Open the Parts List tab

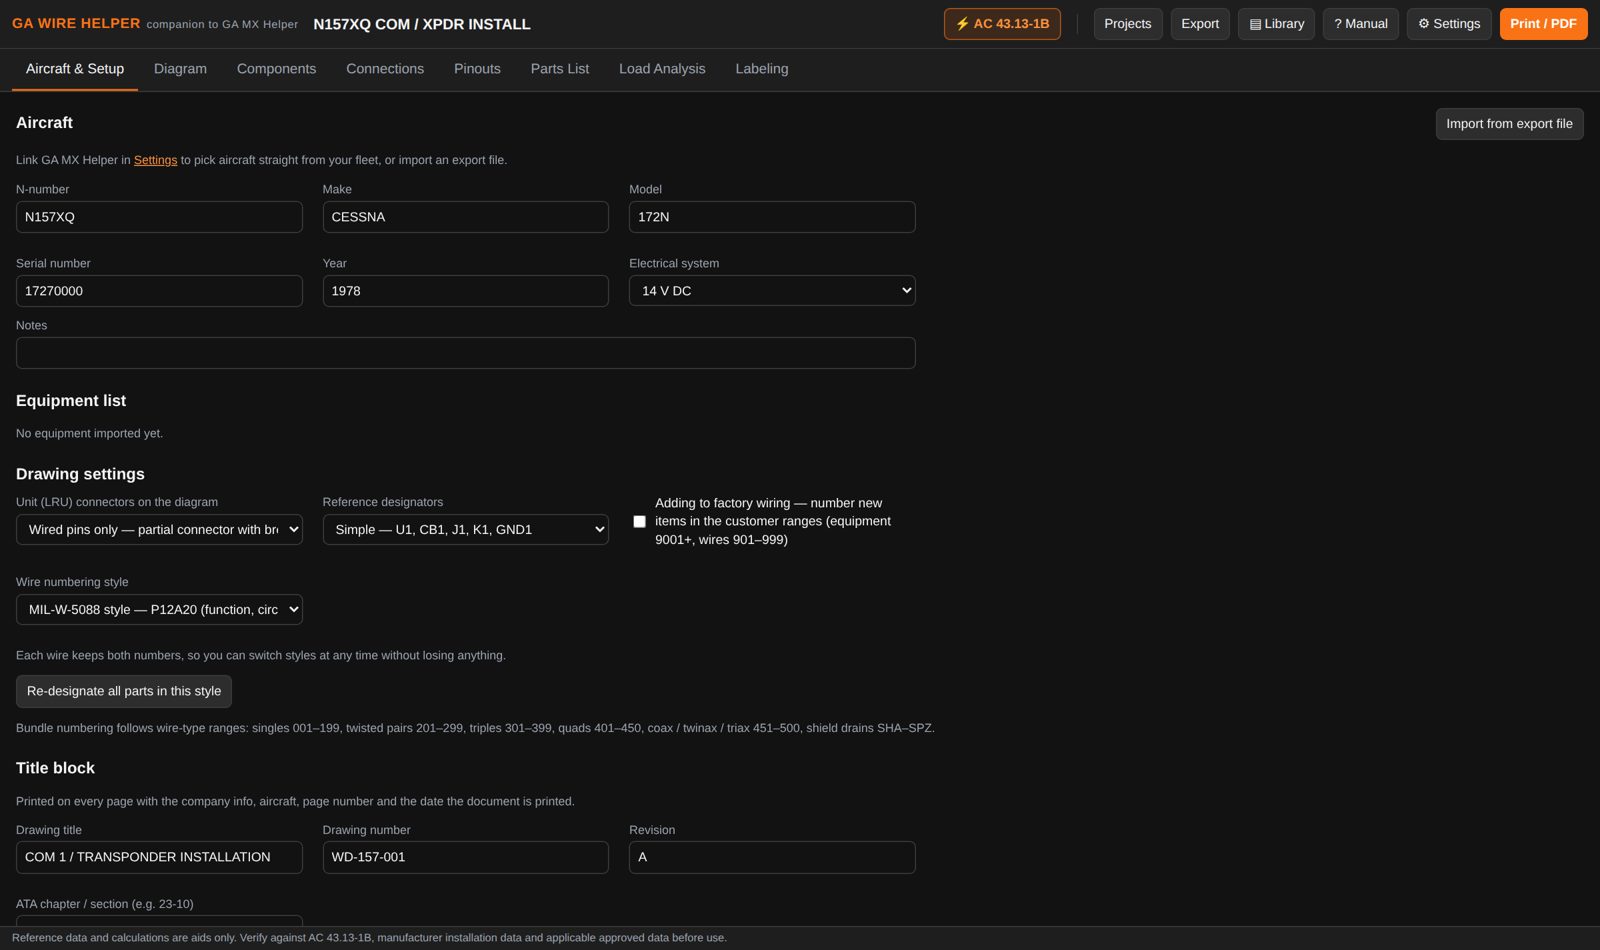click(x=560, y=69)
